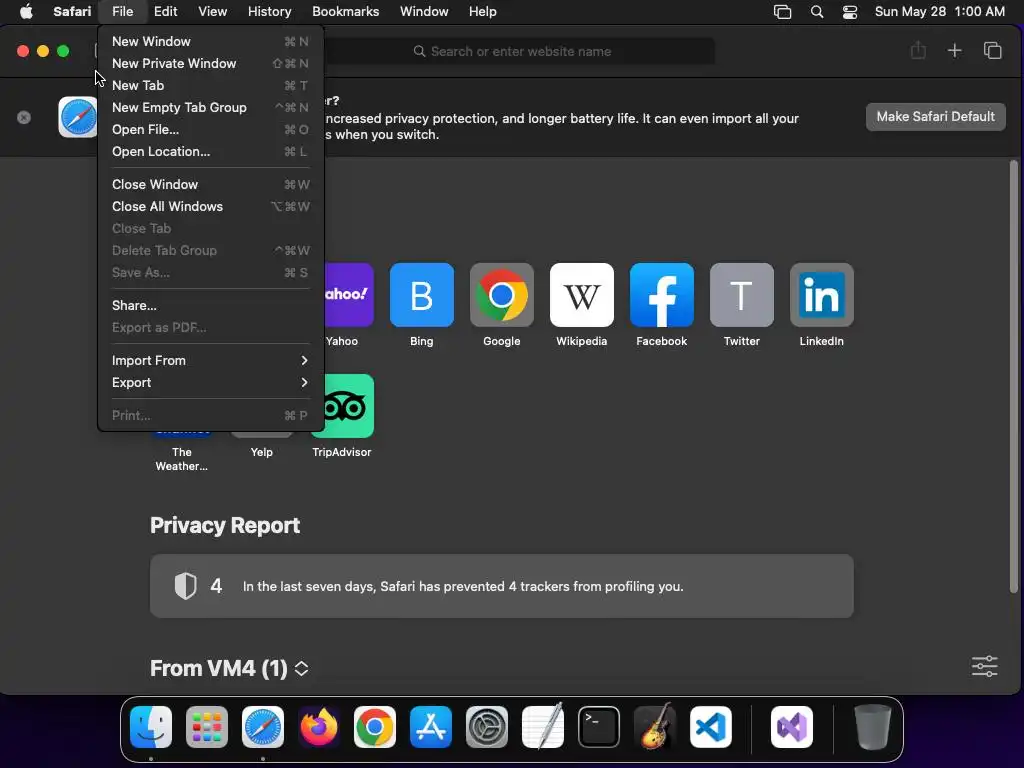Click the Privacy Report shield icon
Screen dimensions: 1024x768
[185, 586]
